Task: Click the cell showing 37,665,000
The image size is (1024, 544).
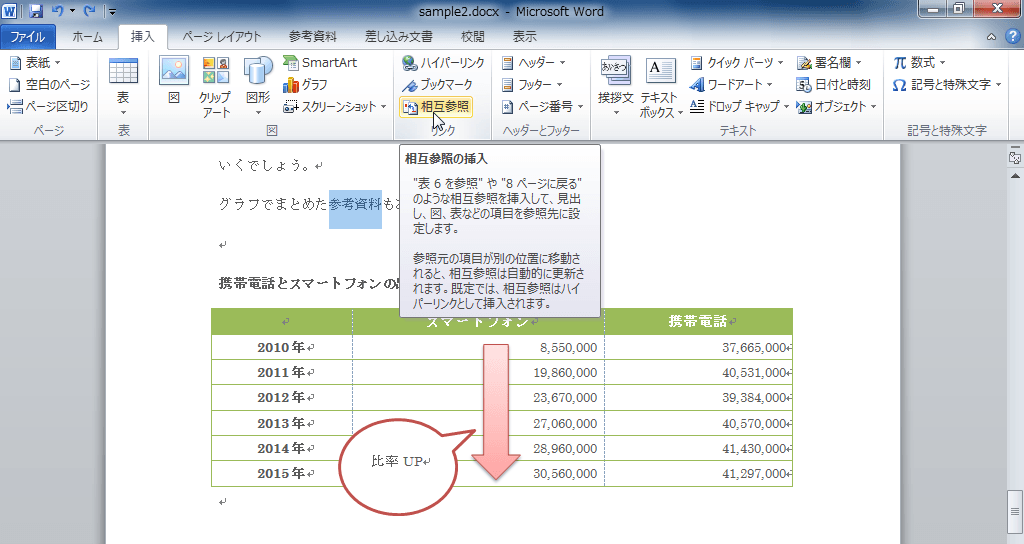Action: (698, 347)
